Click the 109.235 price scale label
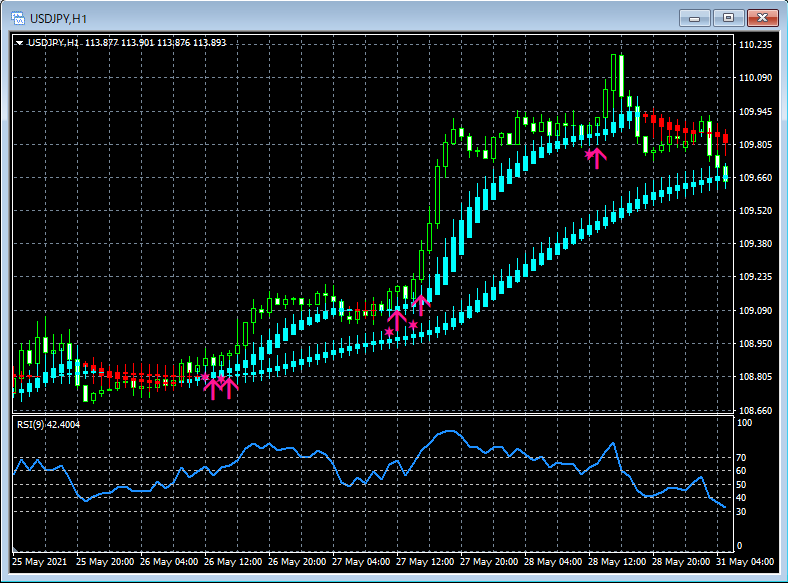The width and height of the screenshot is (788, 583). tap(755, 277)
